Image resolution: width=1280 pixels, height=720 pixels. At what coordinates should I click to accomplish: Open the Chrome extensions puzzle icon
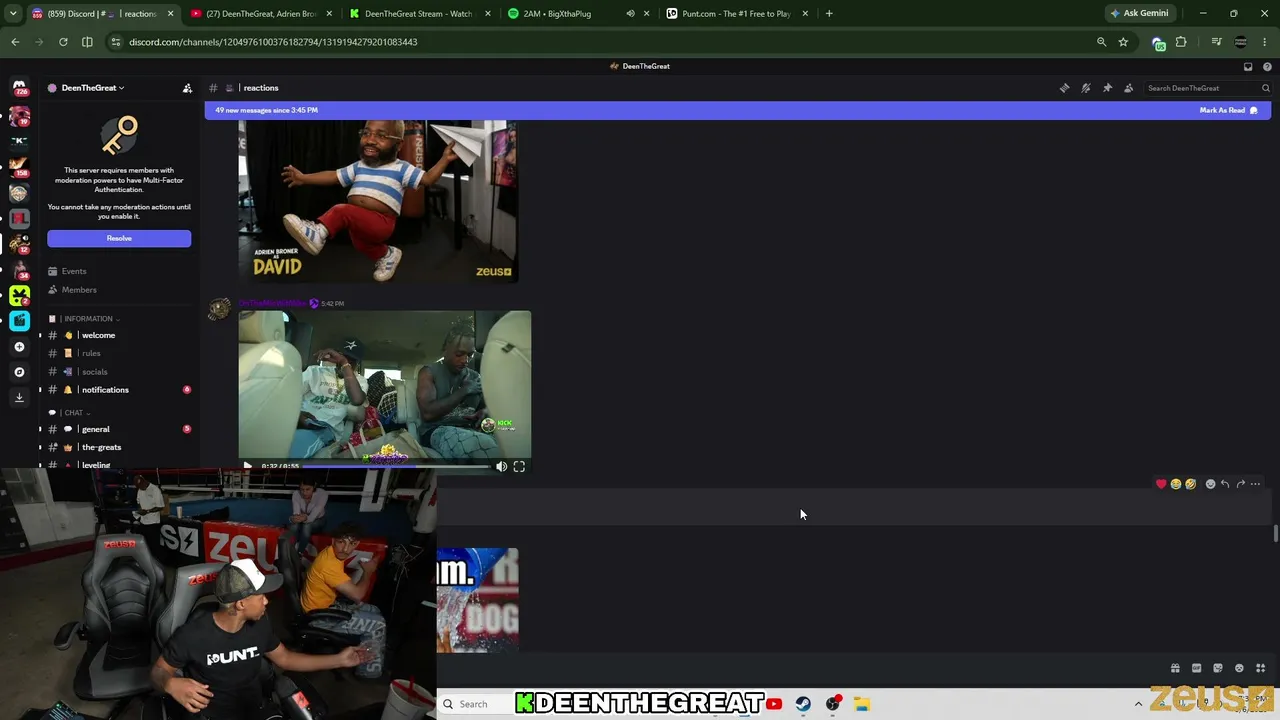(x=1181, y=42)
